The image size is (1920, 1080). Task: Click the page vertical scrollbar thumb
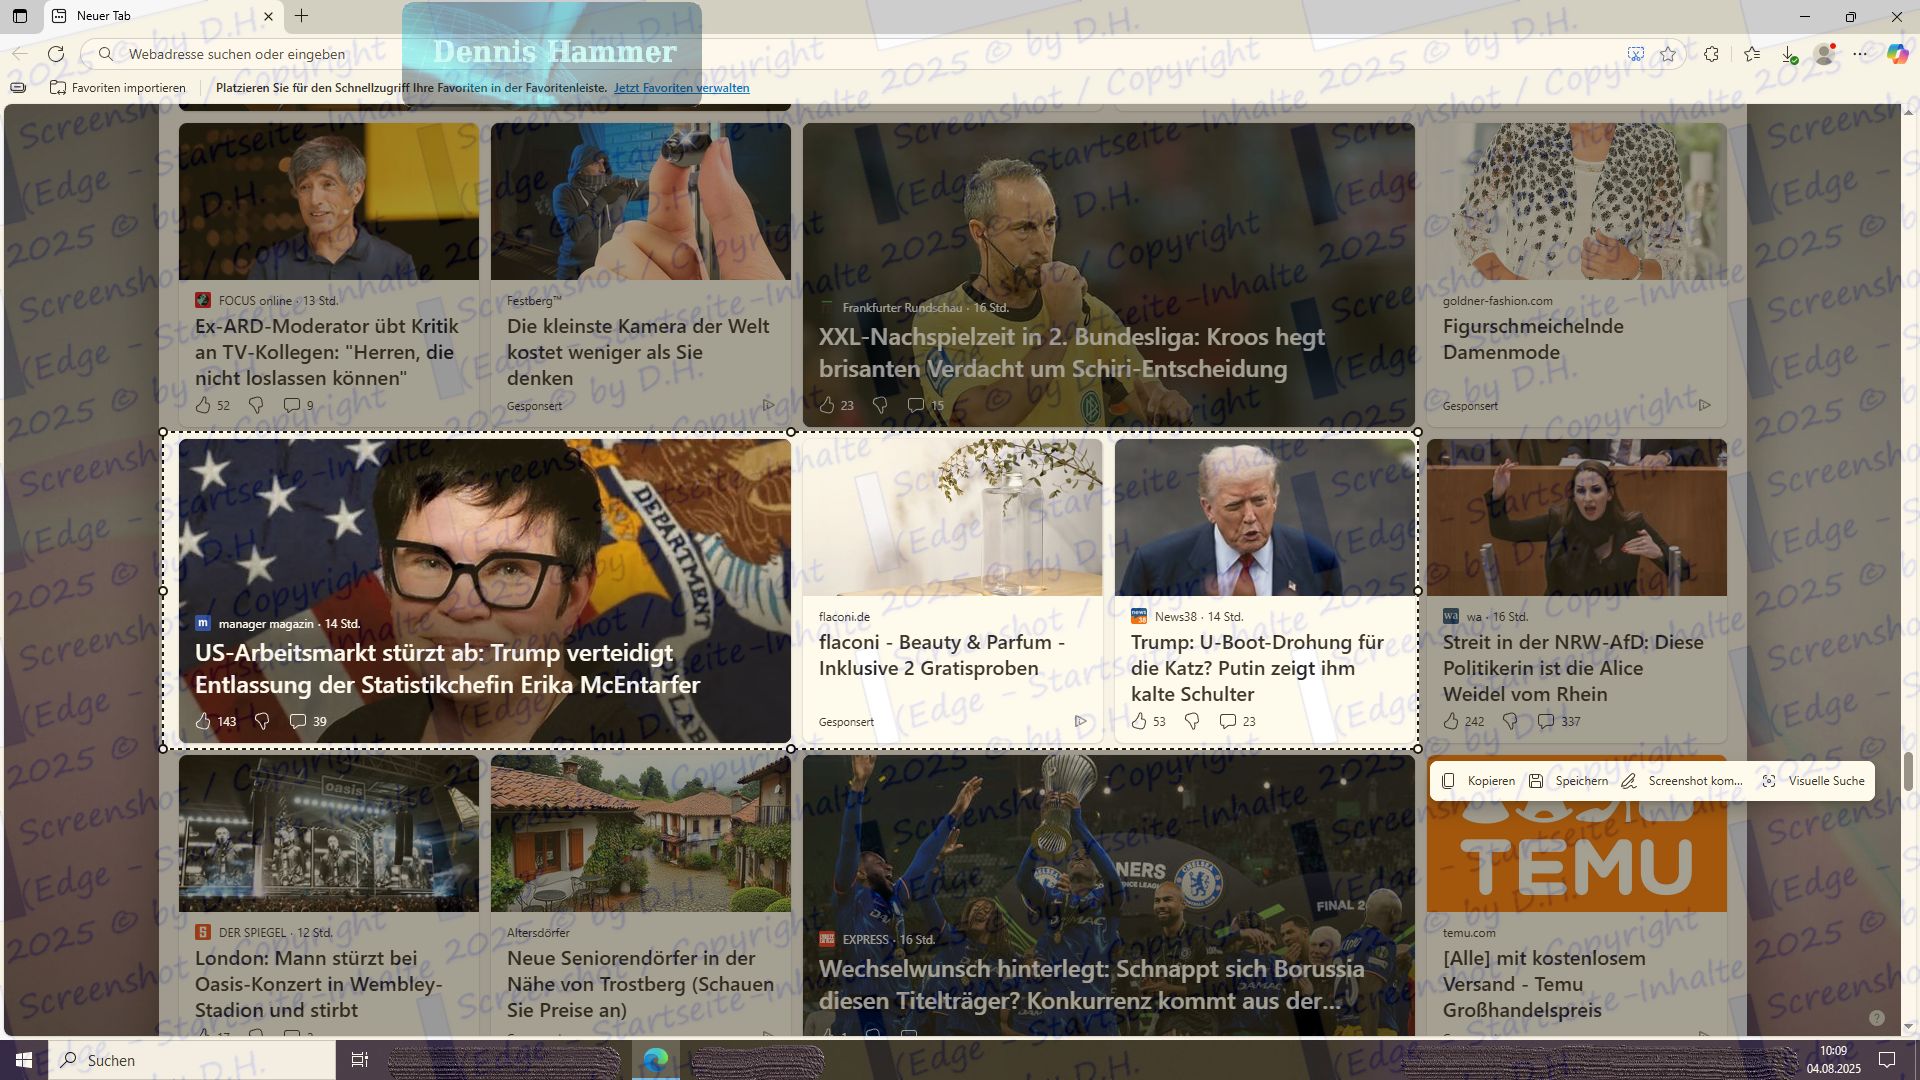pos(1908,771)
